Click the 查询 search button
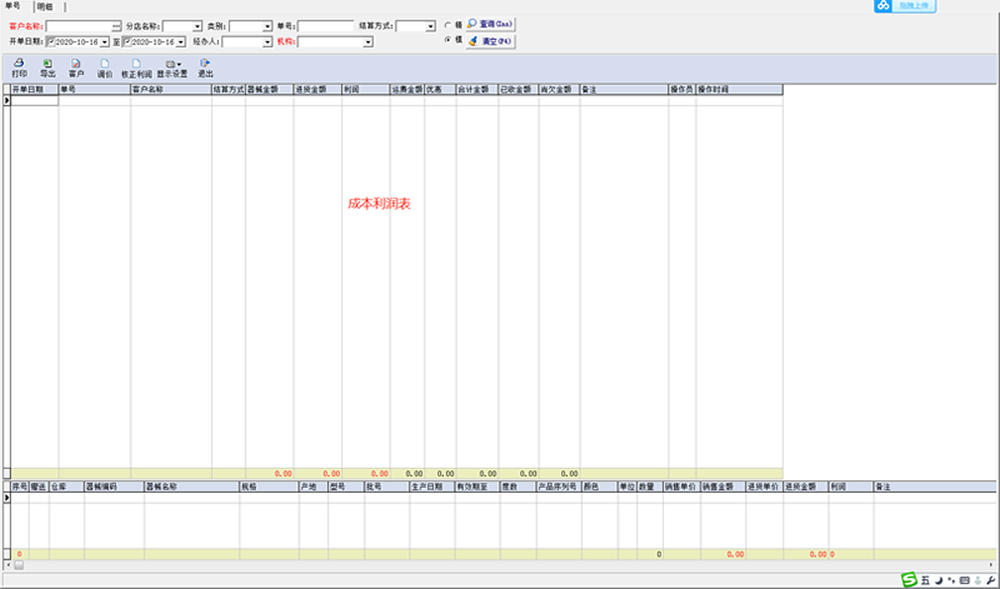The image size is (1000, 589). click(490, 23)
